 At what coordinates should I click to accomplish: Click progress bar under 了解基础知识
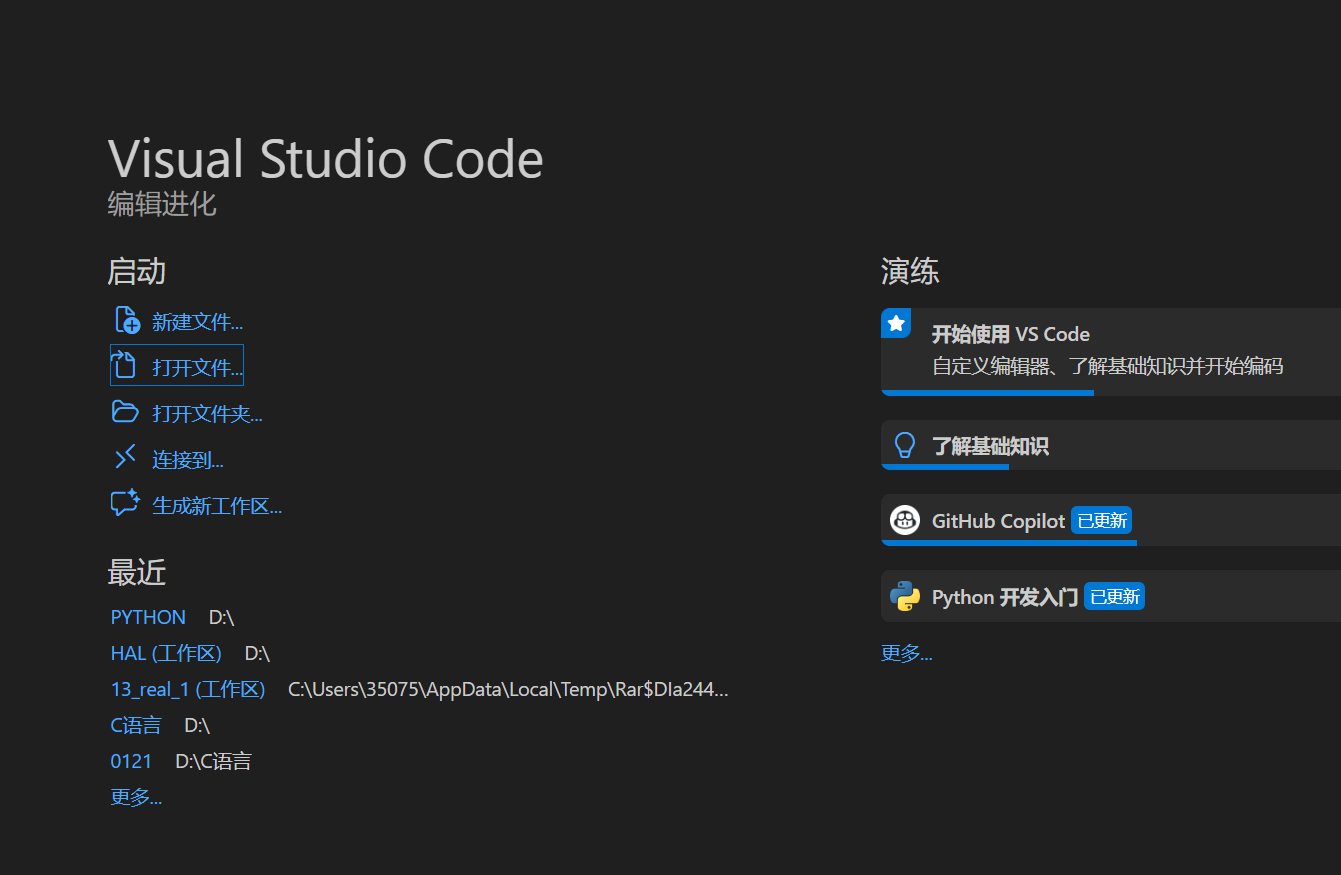tap(945, 467)
